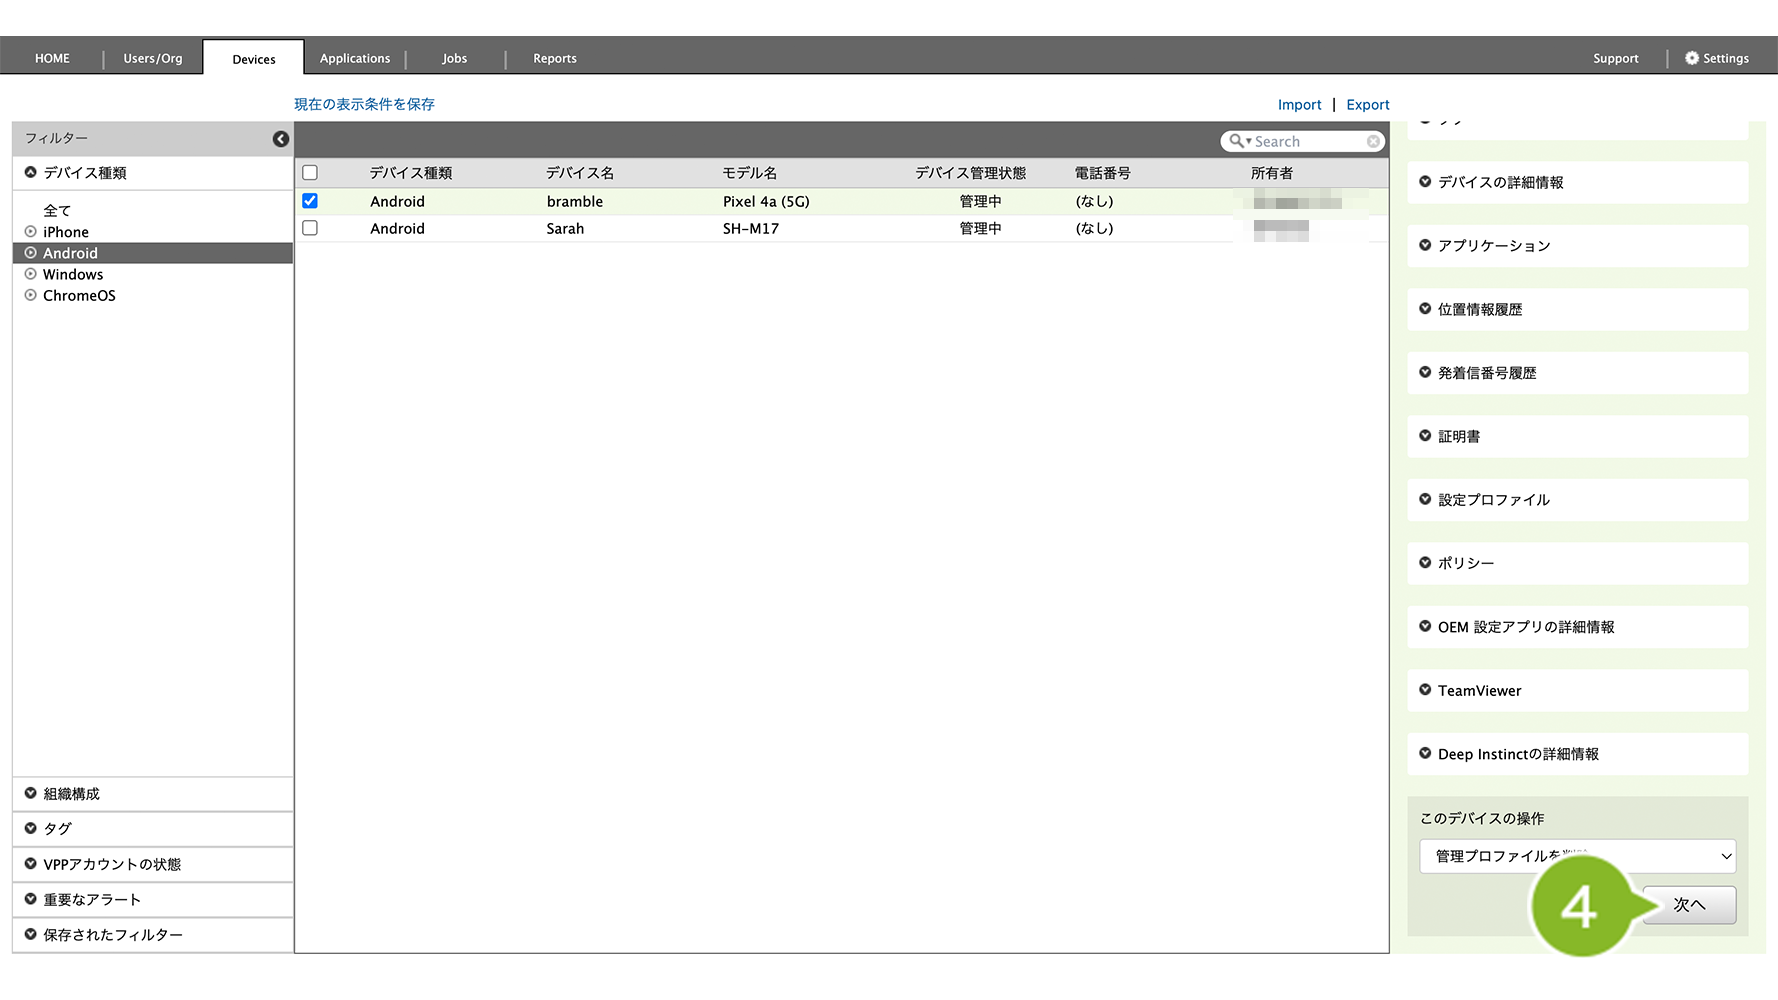Click the search magnifier icon
This screenshot has width=1778, height=1000.
(1237, 141)
